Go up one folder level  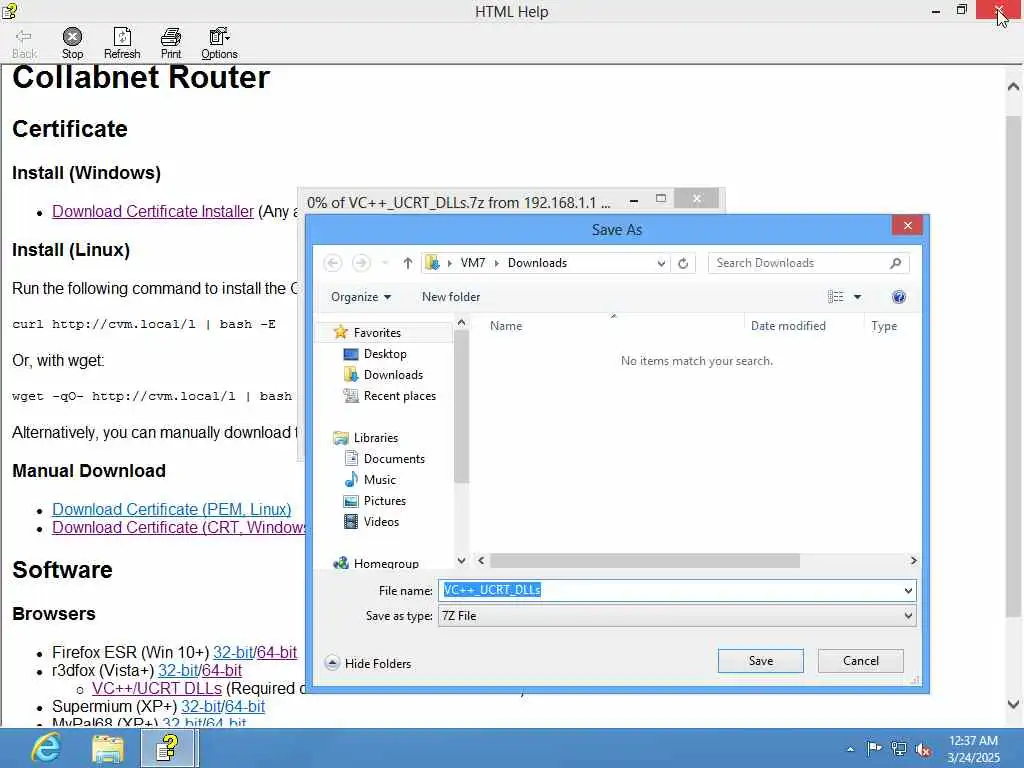coord(408,263)
